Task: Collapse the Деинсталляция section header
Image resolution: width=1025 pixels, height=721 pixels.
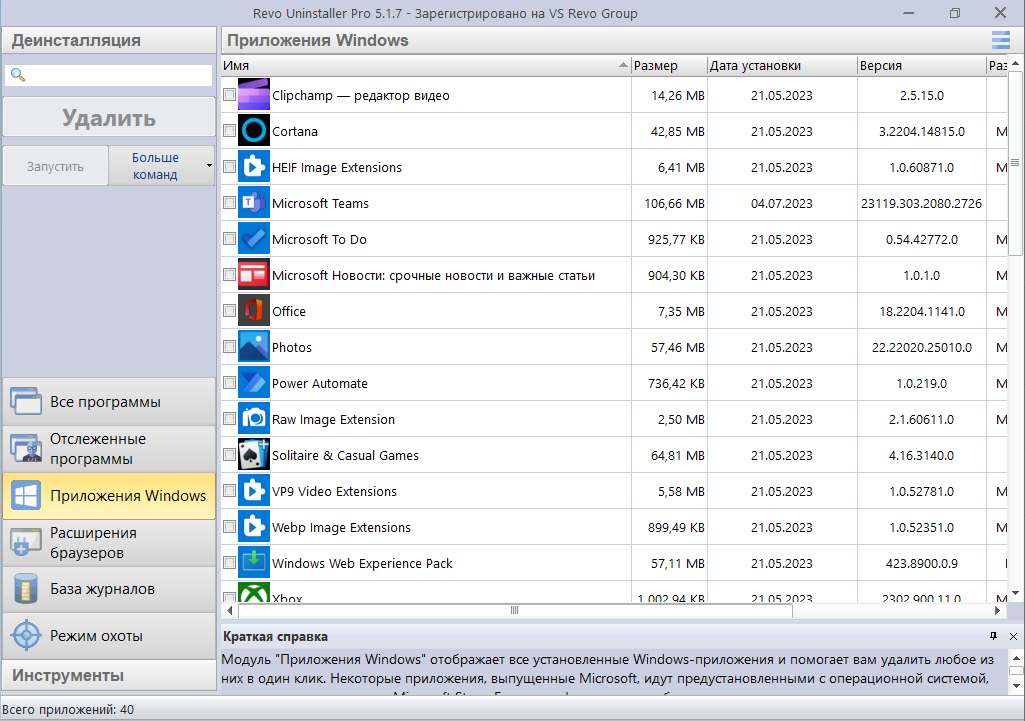Action: pos(109,41)
